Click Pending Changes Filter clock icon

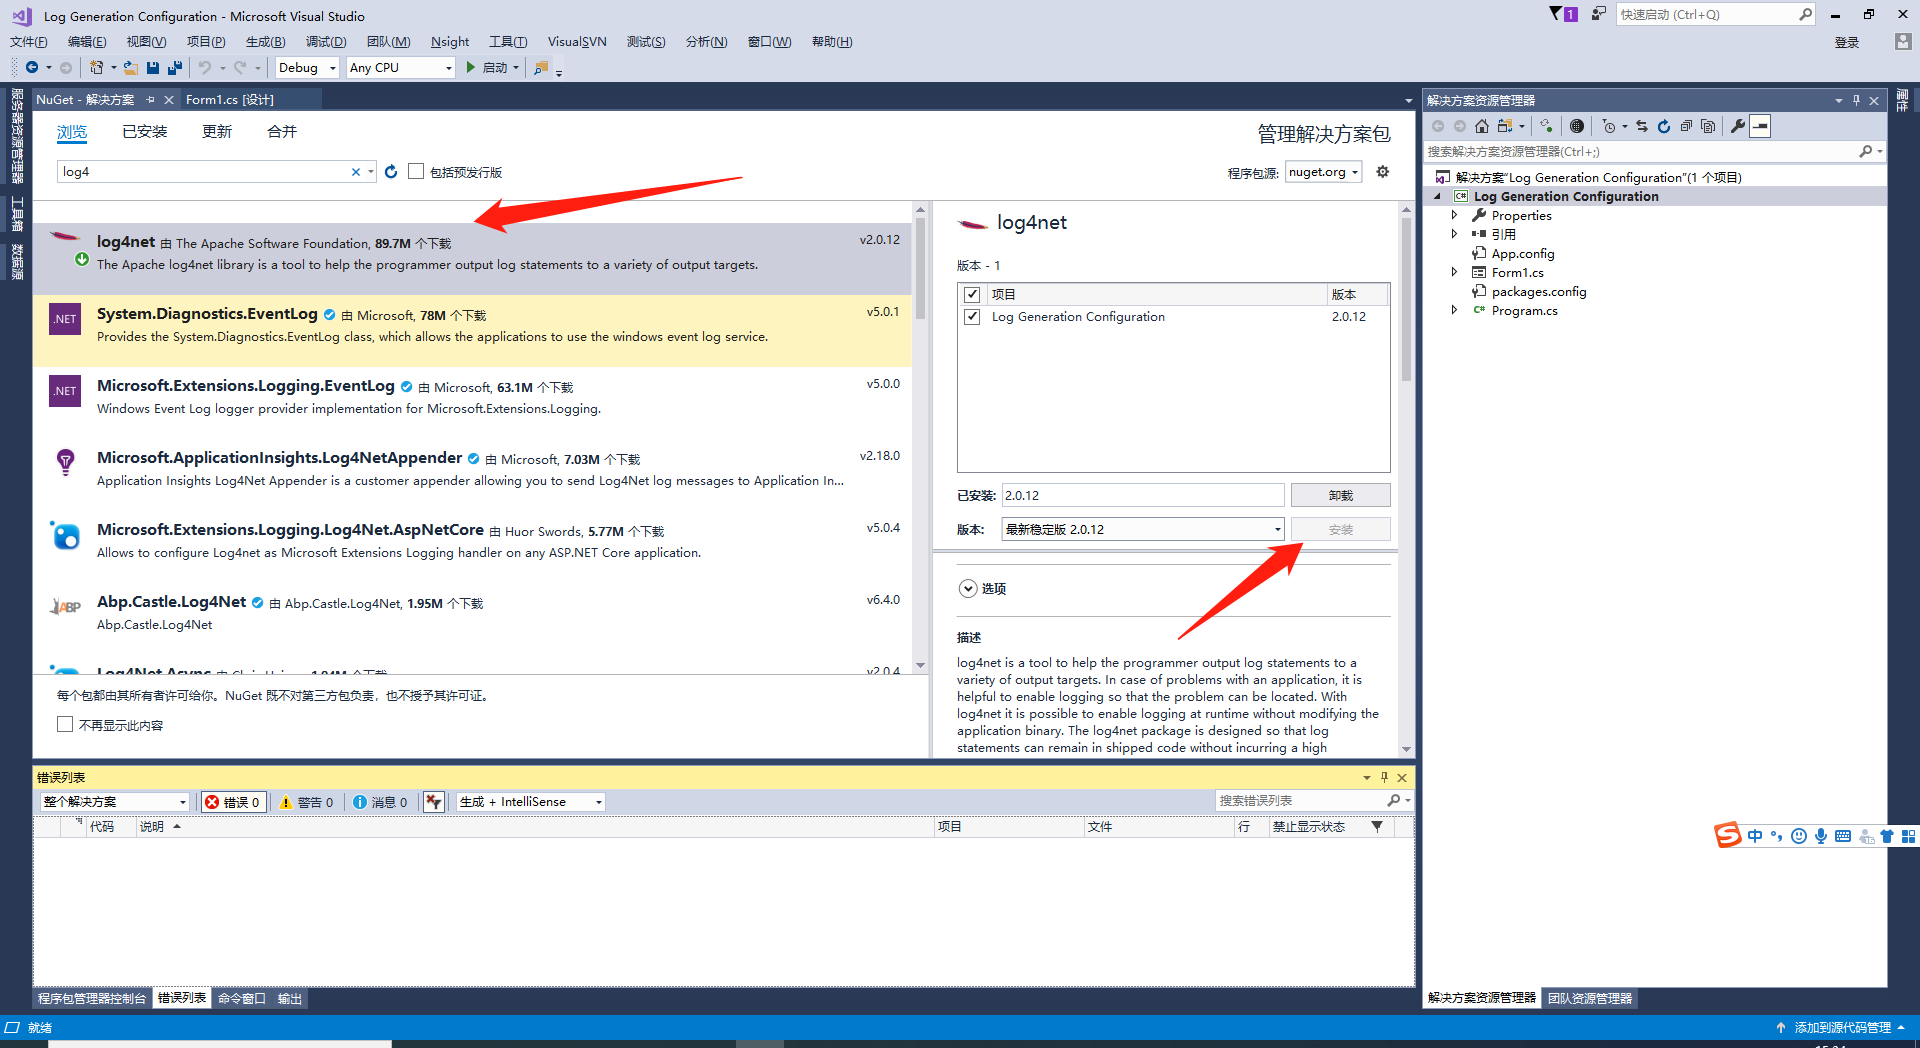1608,126
